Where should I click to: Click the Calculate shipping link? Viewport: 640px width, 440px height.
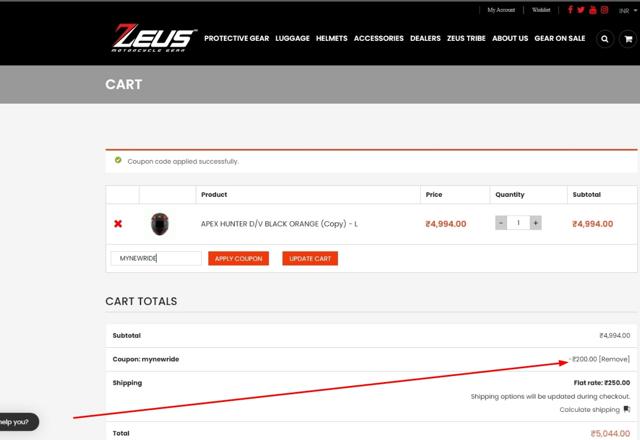pos(589,409)
